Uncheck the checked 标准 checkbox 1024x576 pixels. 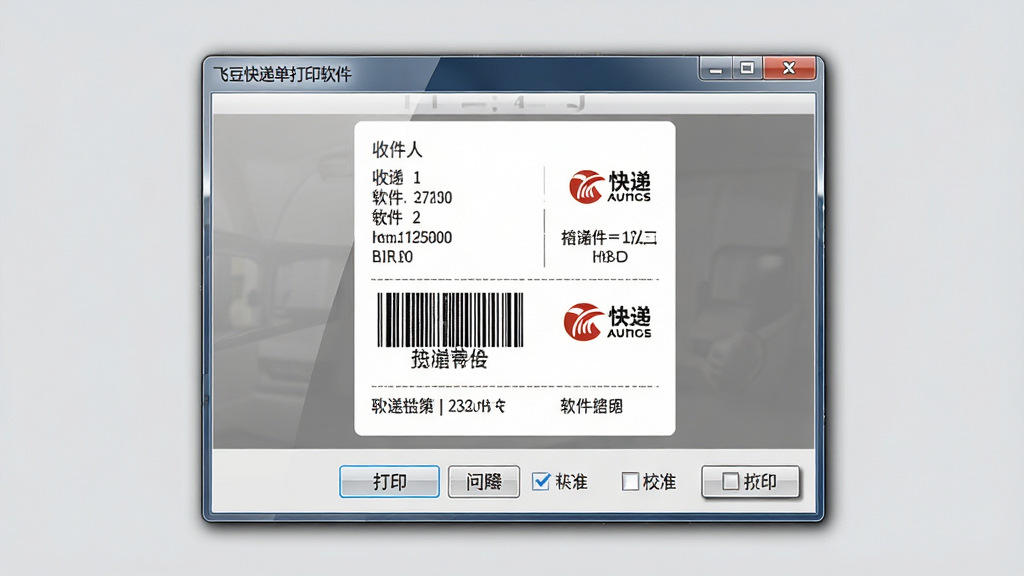pyautogui.click(x=541, y=481)
